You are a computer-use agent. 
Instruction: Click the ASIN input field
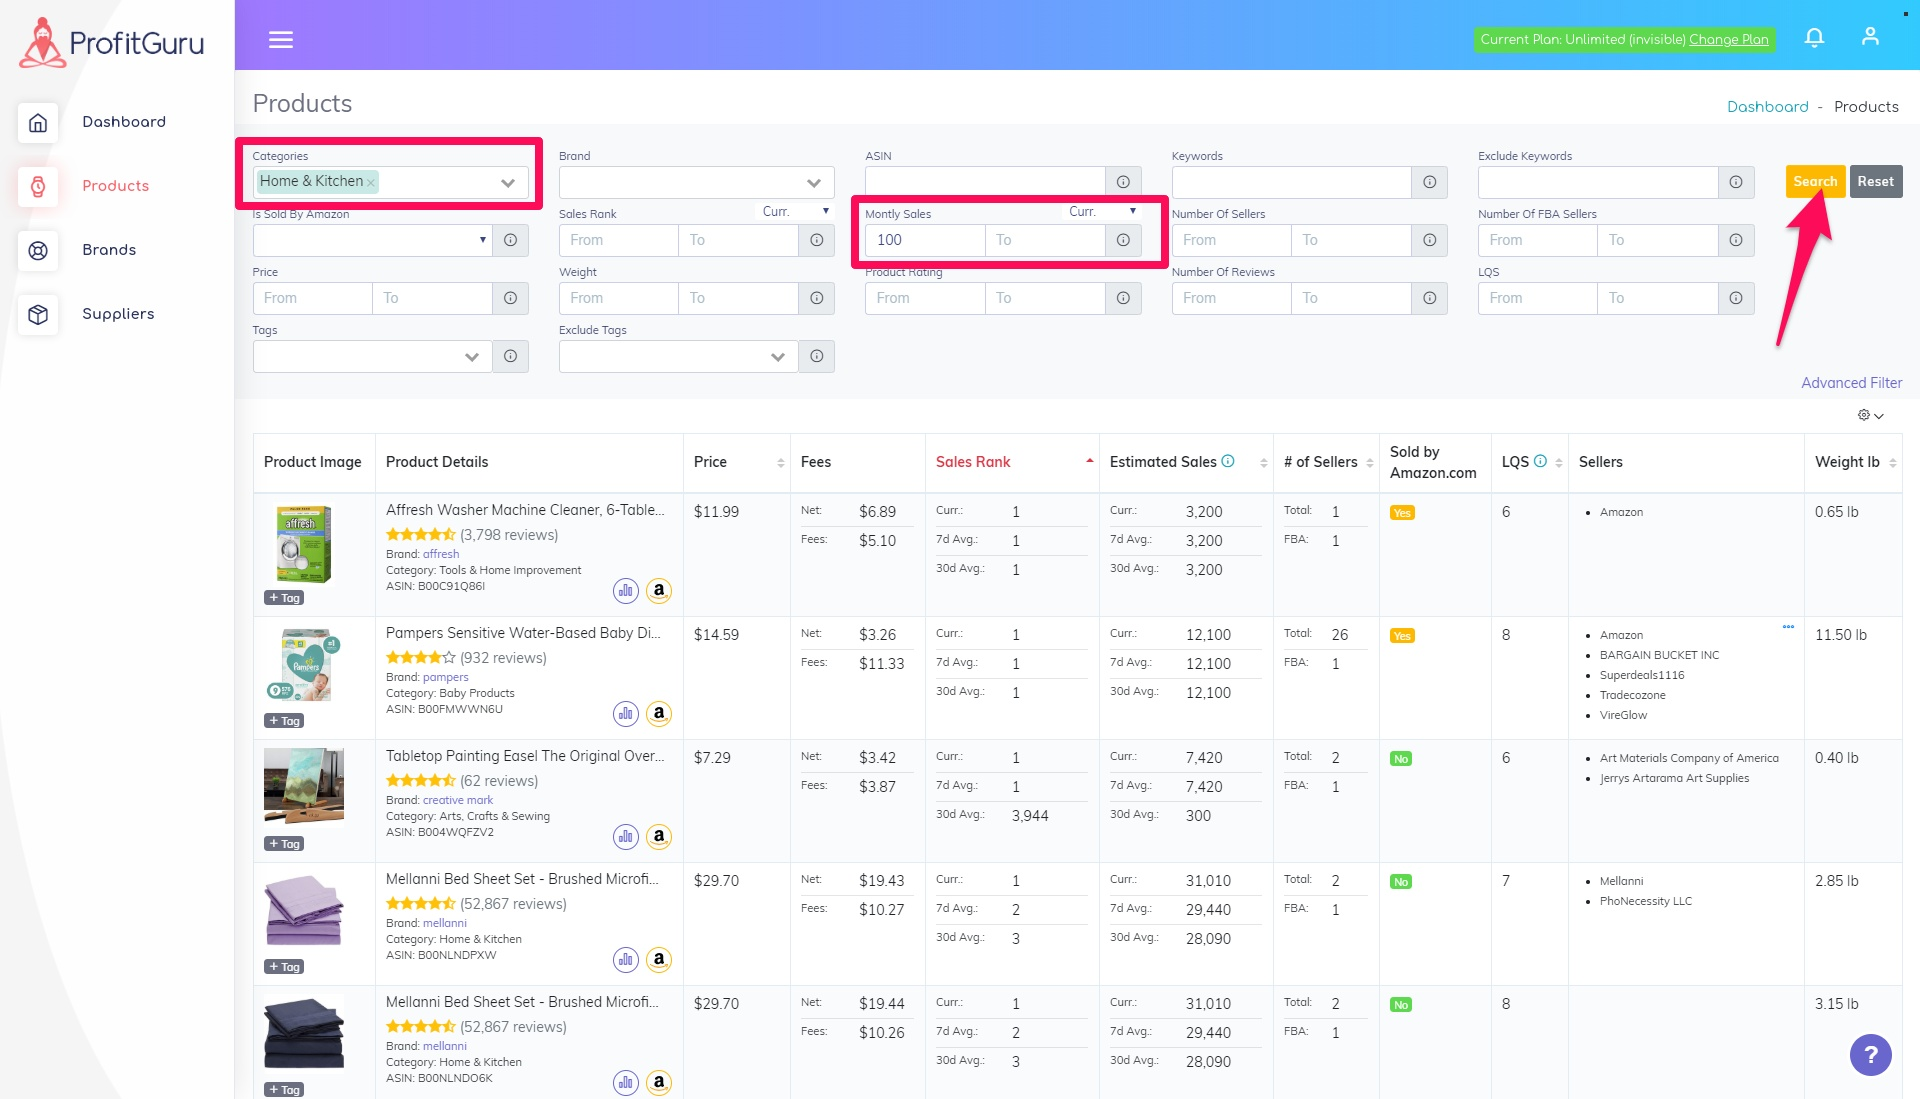pos(985,182)
